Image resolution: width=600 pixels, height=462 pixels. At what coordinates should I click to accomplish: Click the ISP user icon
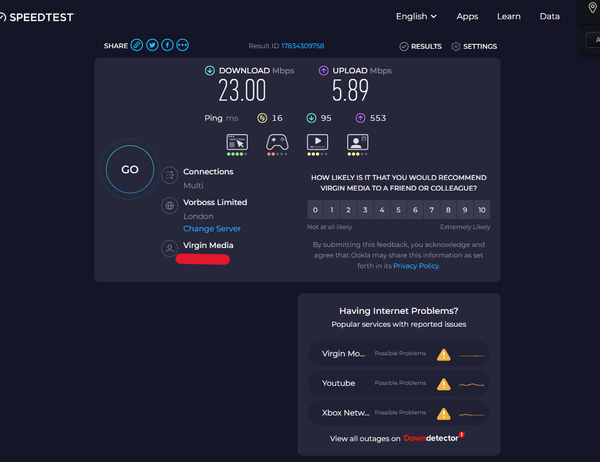point(170,248)
